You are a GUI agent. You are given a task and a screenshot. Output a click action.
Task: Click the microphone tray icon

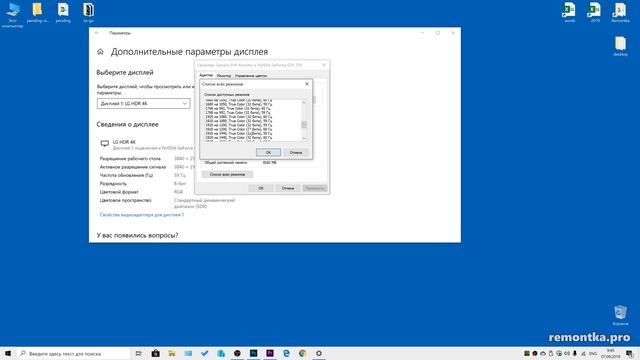(x=575, y=353)
